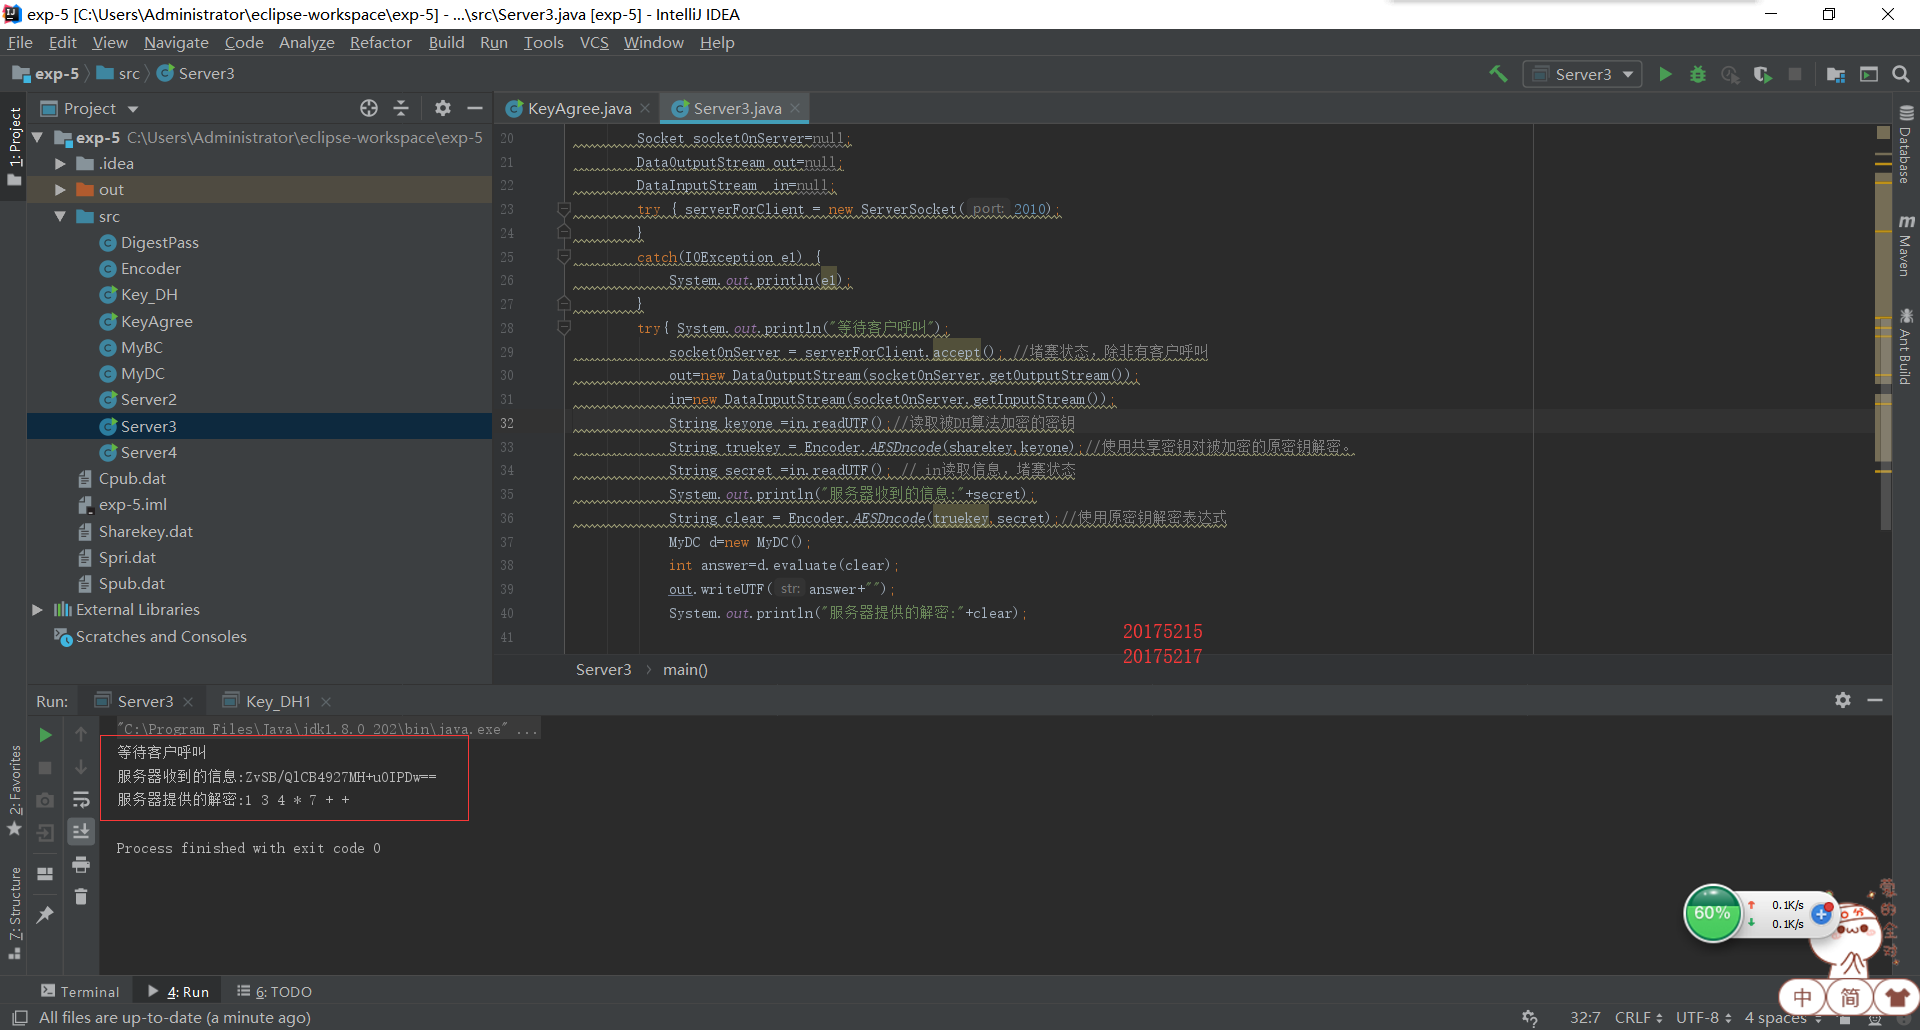Hide the Project tool window

click(x=475, y=108)
